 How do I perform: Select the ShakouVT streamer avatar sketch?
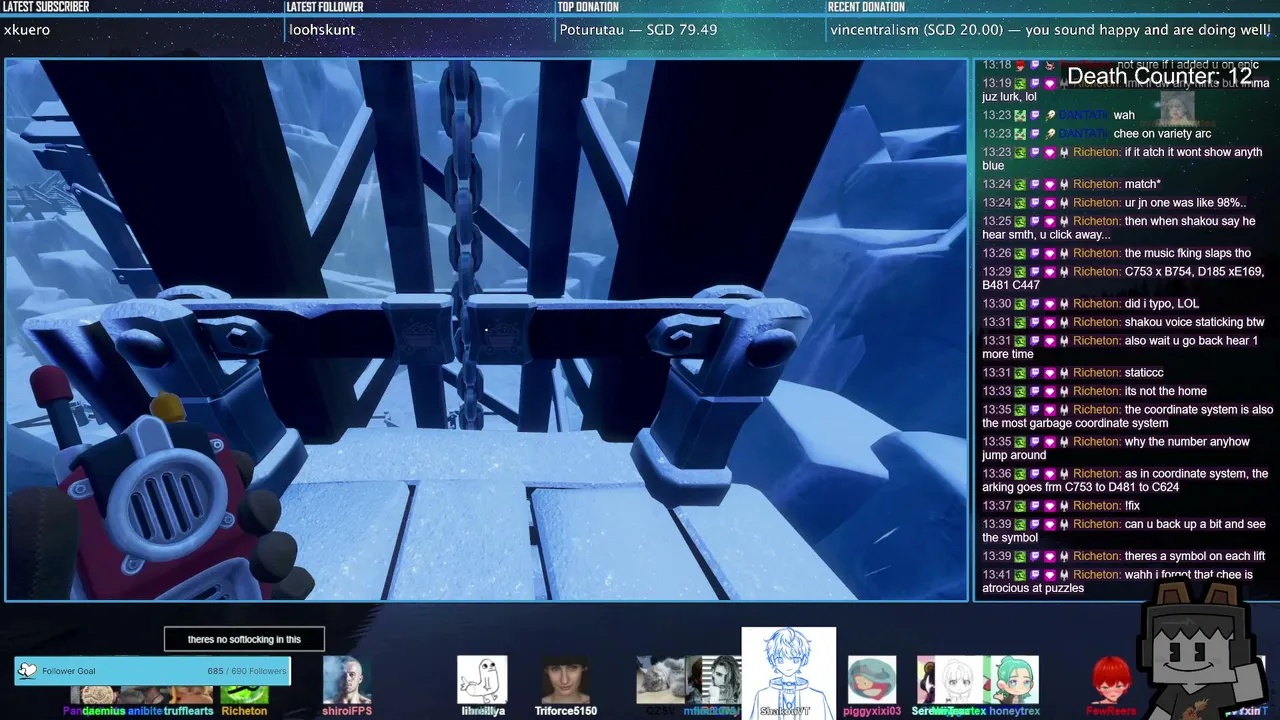(x=788, y=672)
